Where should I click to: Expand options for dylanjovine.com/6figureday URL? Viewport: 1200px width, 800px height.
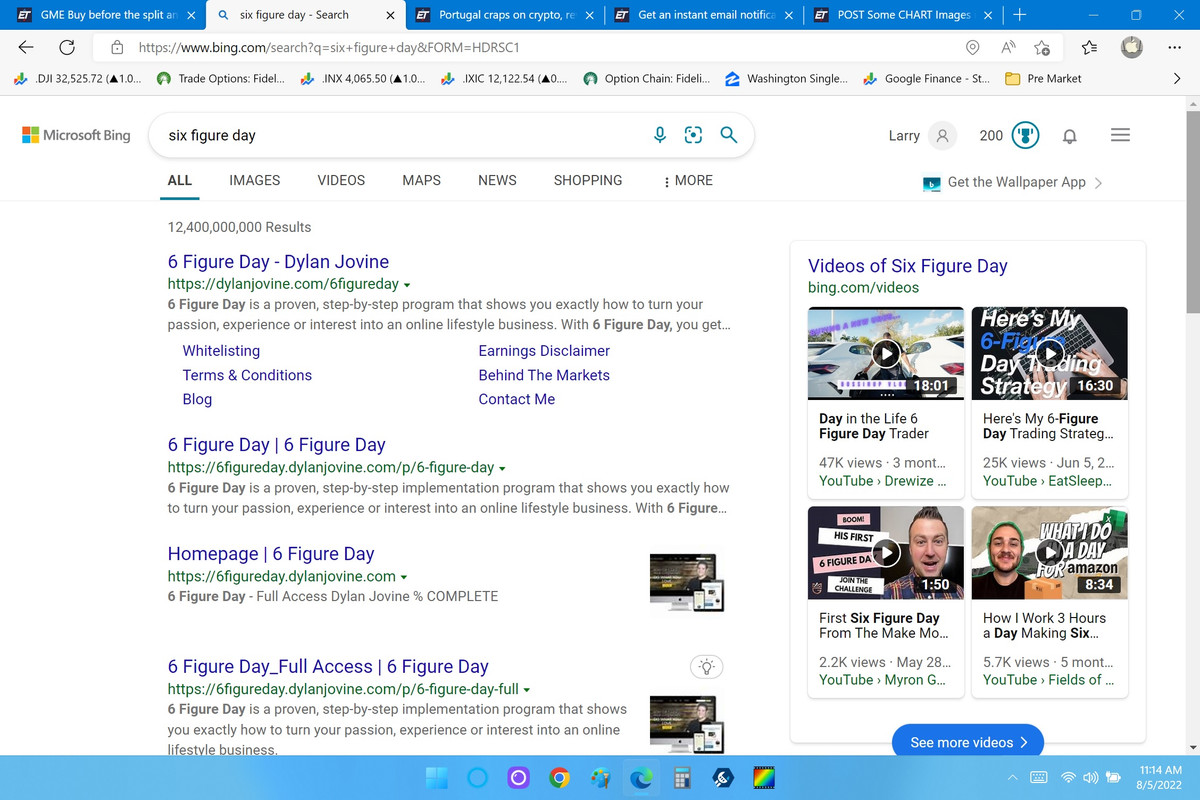(407, 285)
